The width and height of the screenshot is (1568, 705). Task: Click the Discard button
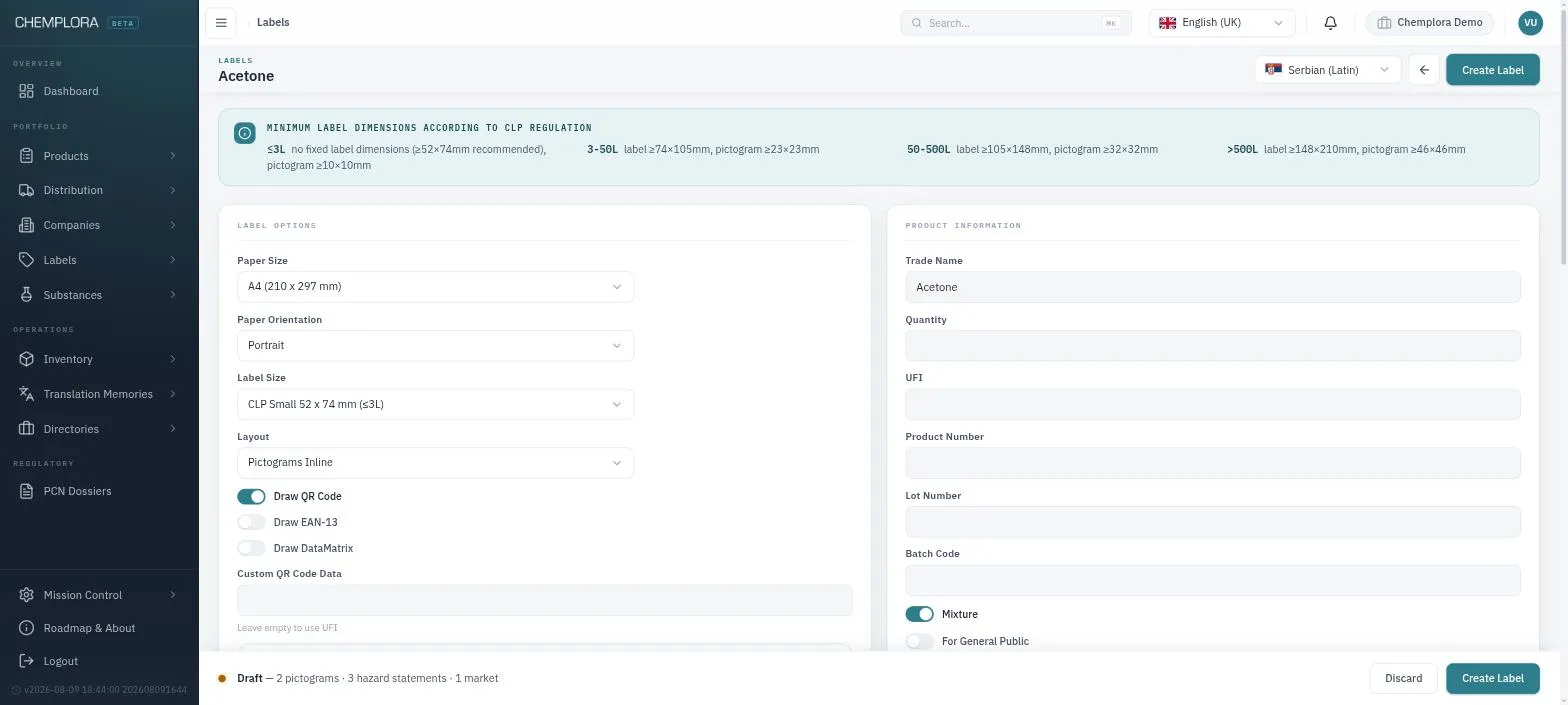pos(1403,678)
